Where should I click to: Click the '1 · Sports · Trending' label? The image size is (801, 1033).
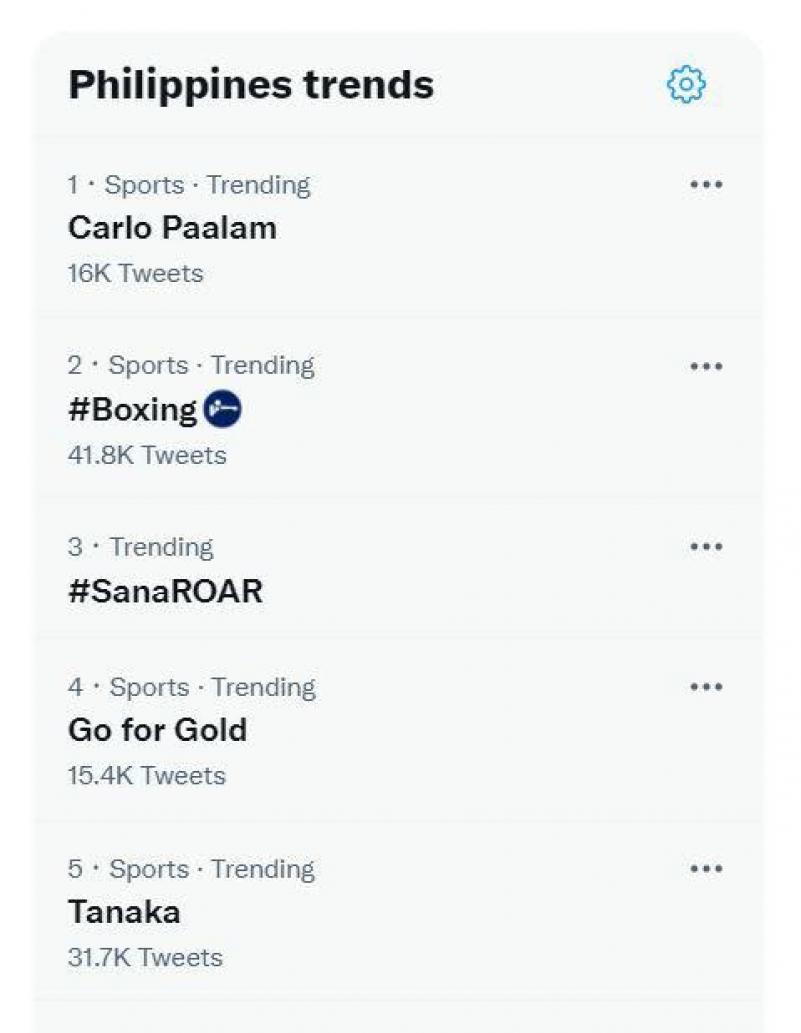point(189,185)
